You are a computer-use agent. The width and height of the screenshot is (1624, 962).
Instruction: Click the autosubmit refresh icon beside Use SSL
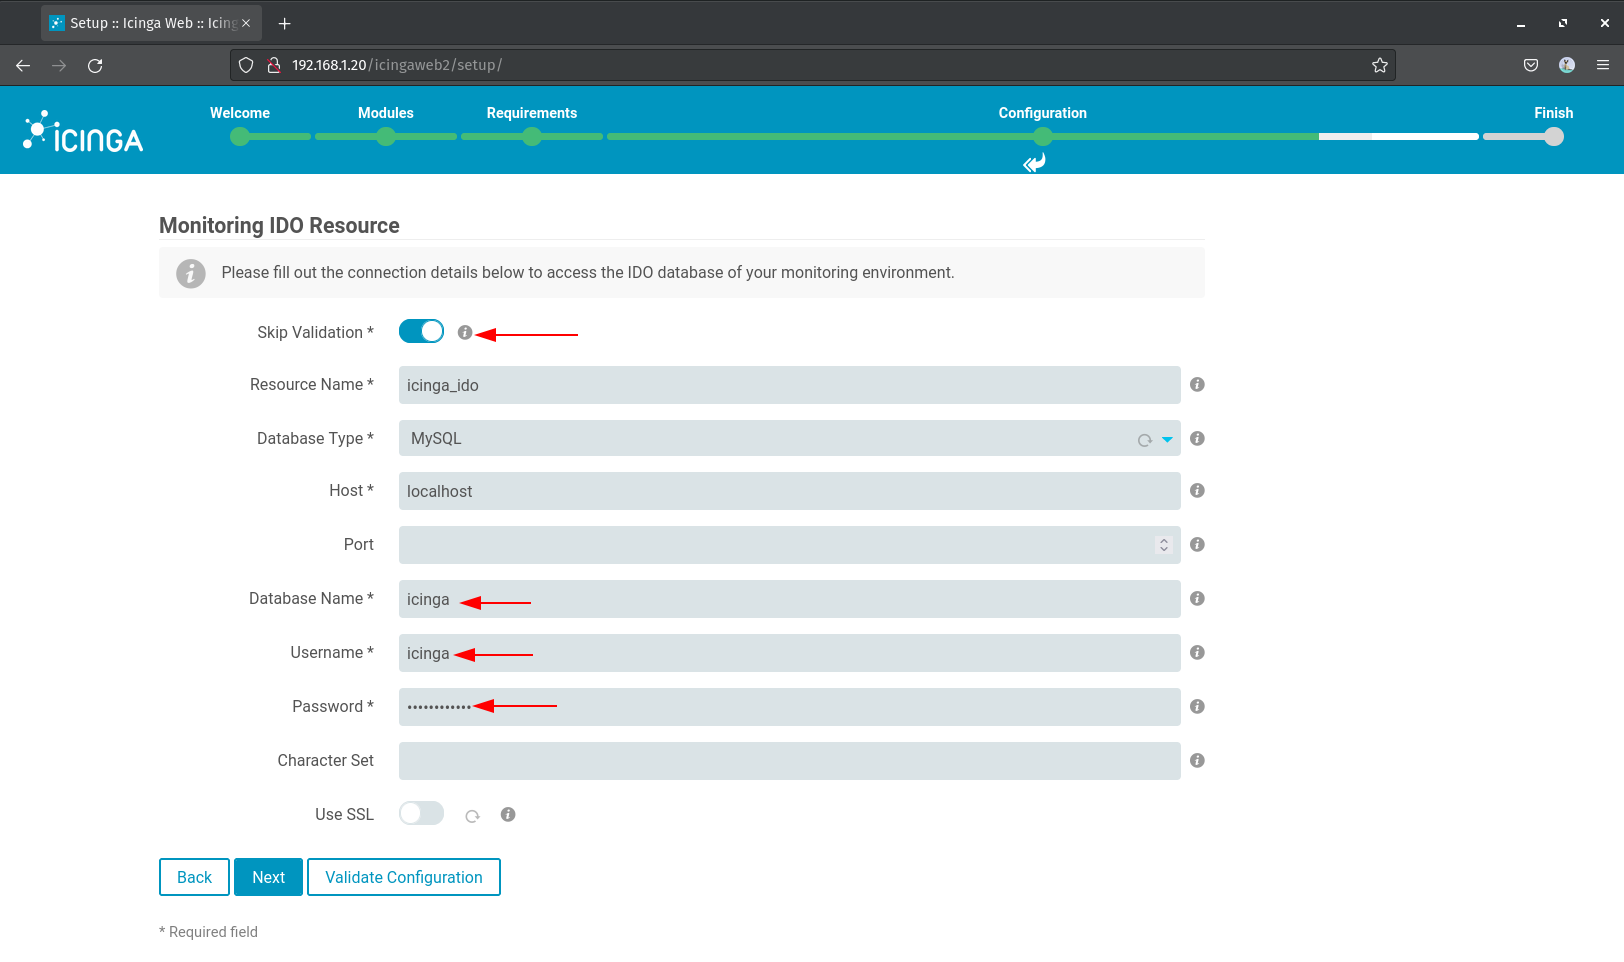472,816
